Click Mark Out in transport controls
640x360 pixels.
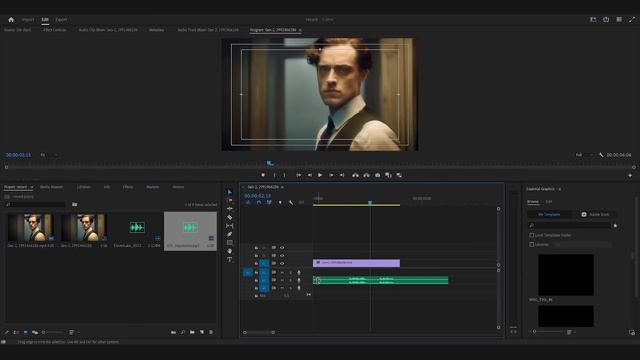(284, 175)
